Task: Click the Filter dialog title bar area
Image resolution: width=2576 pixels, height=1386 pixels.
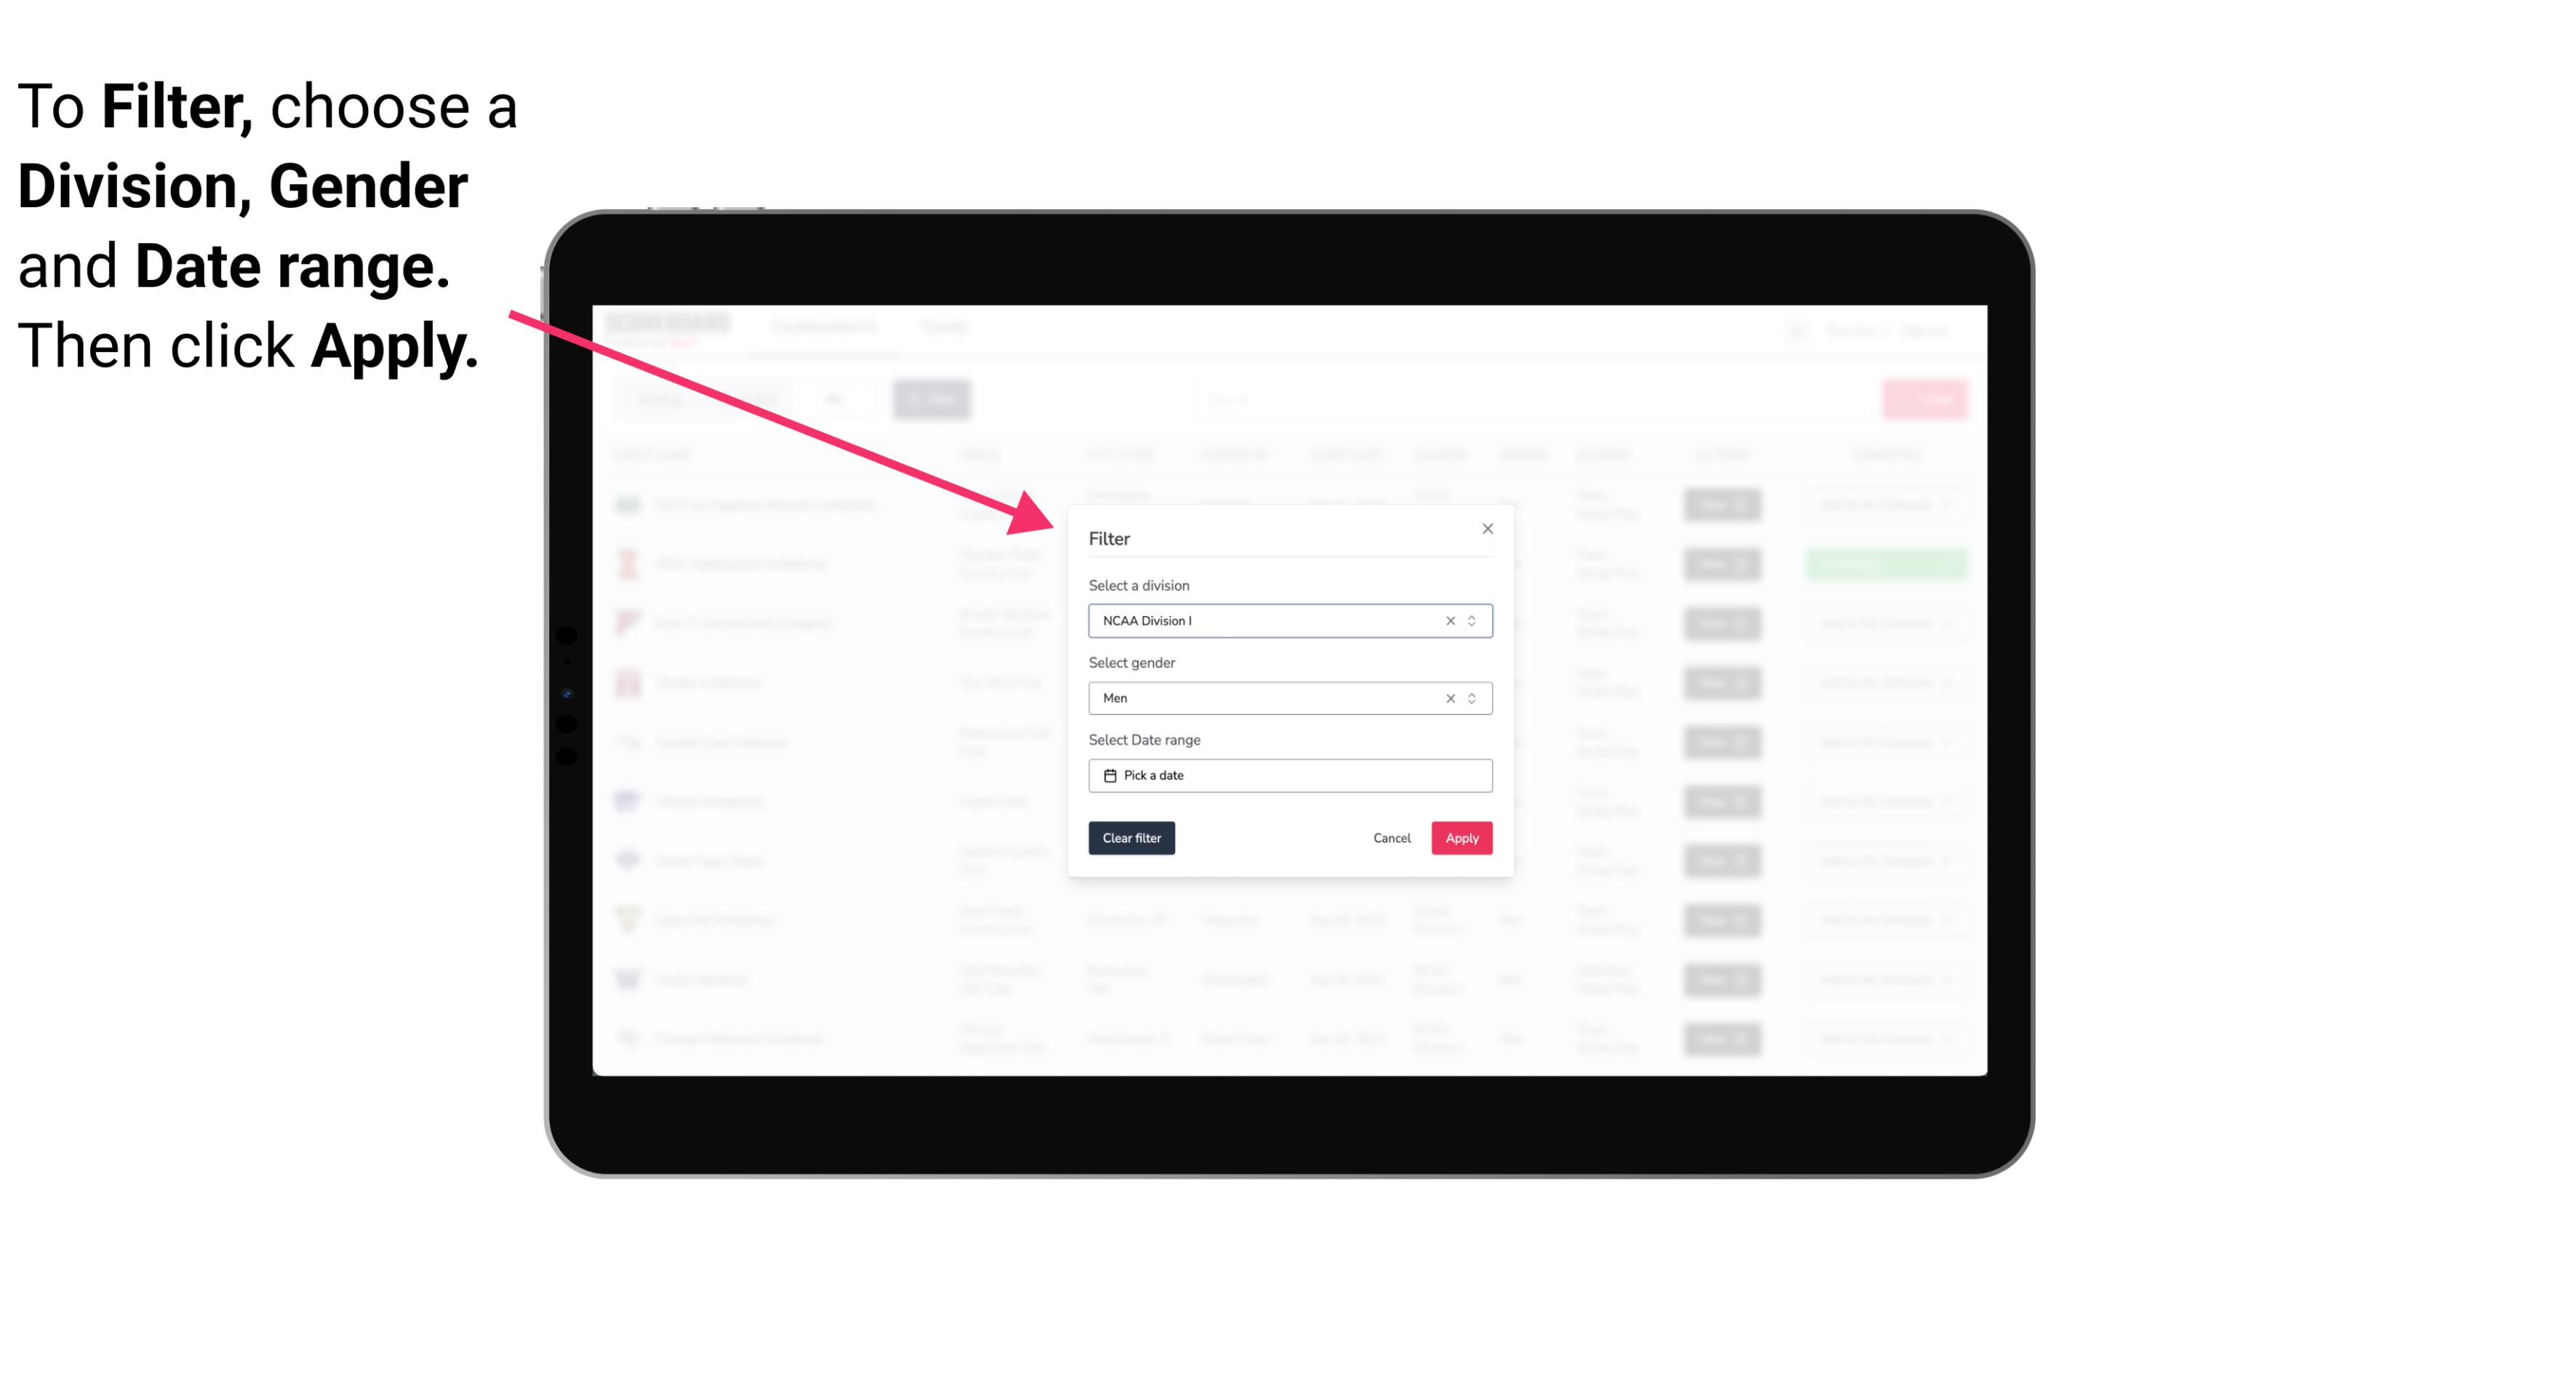Action: [1289, 536]
